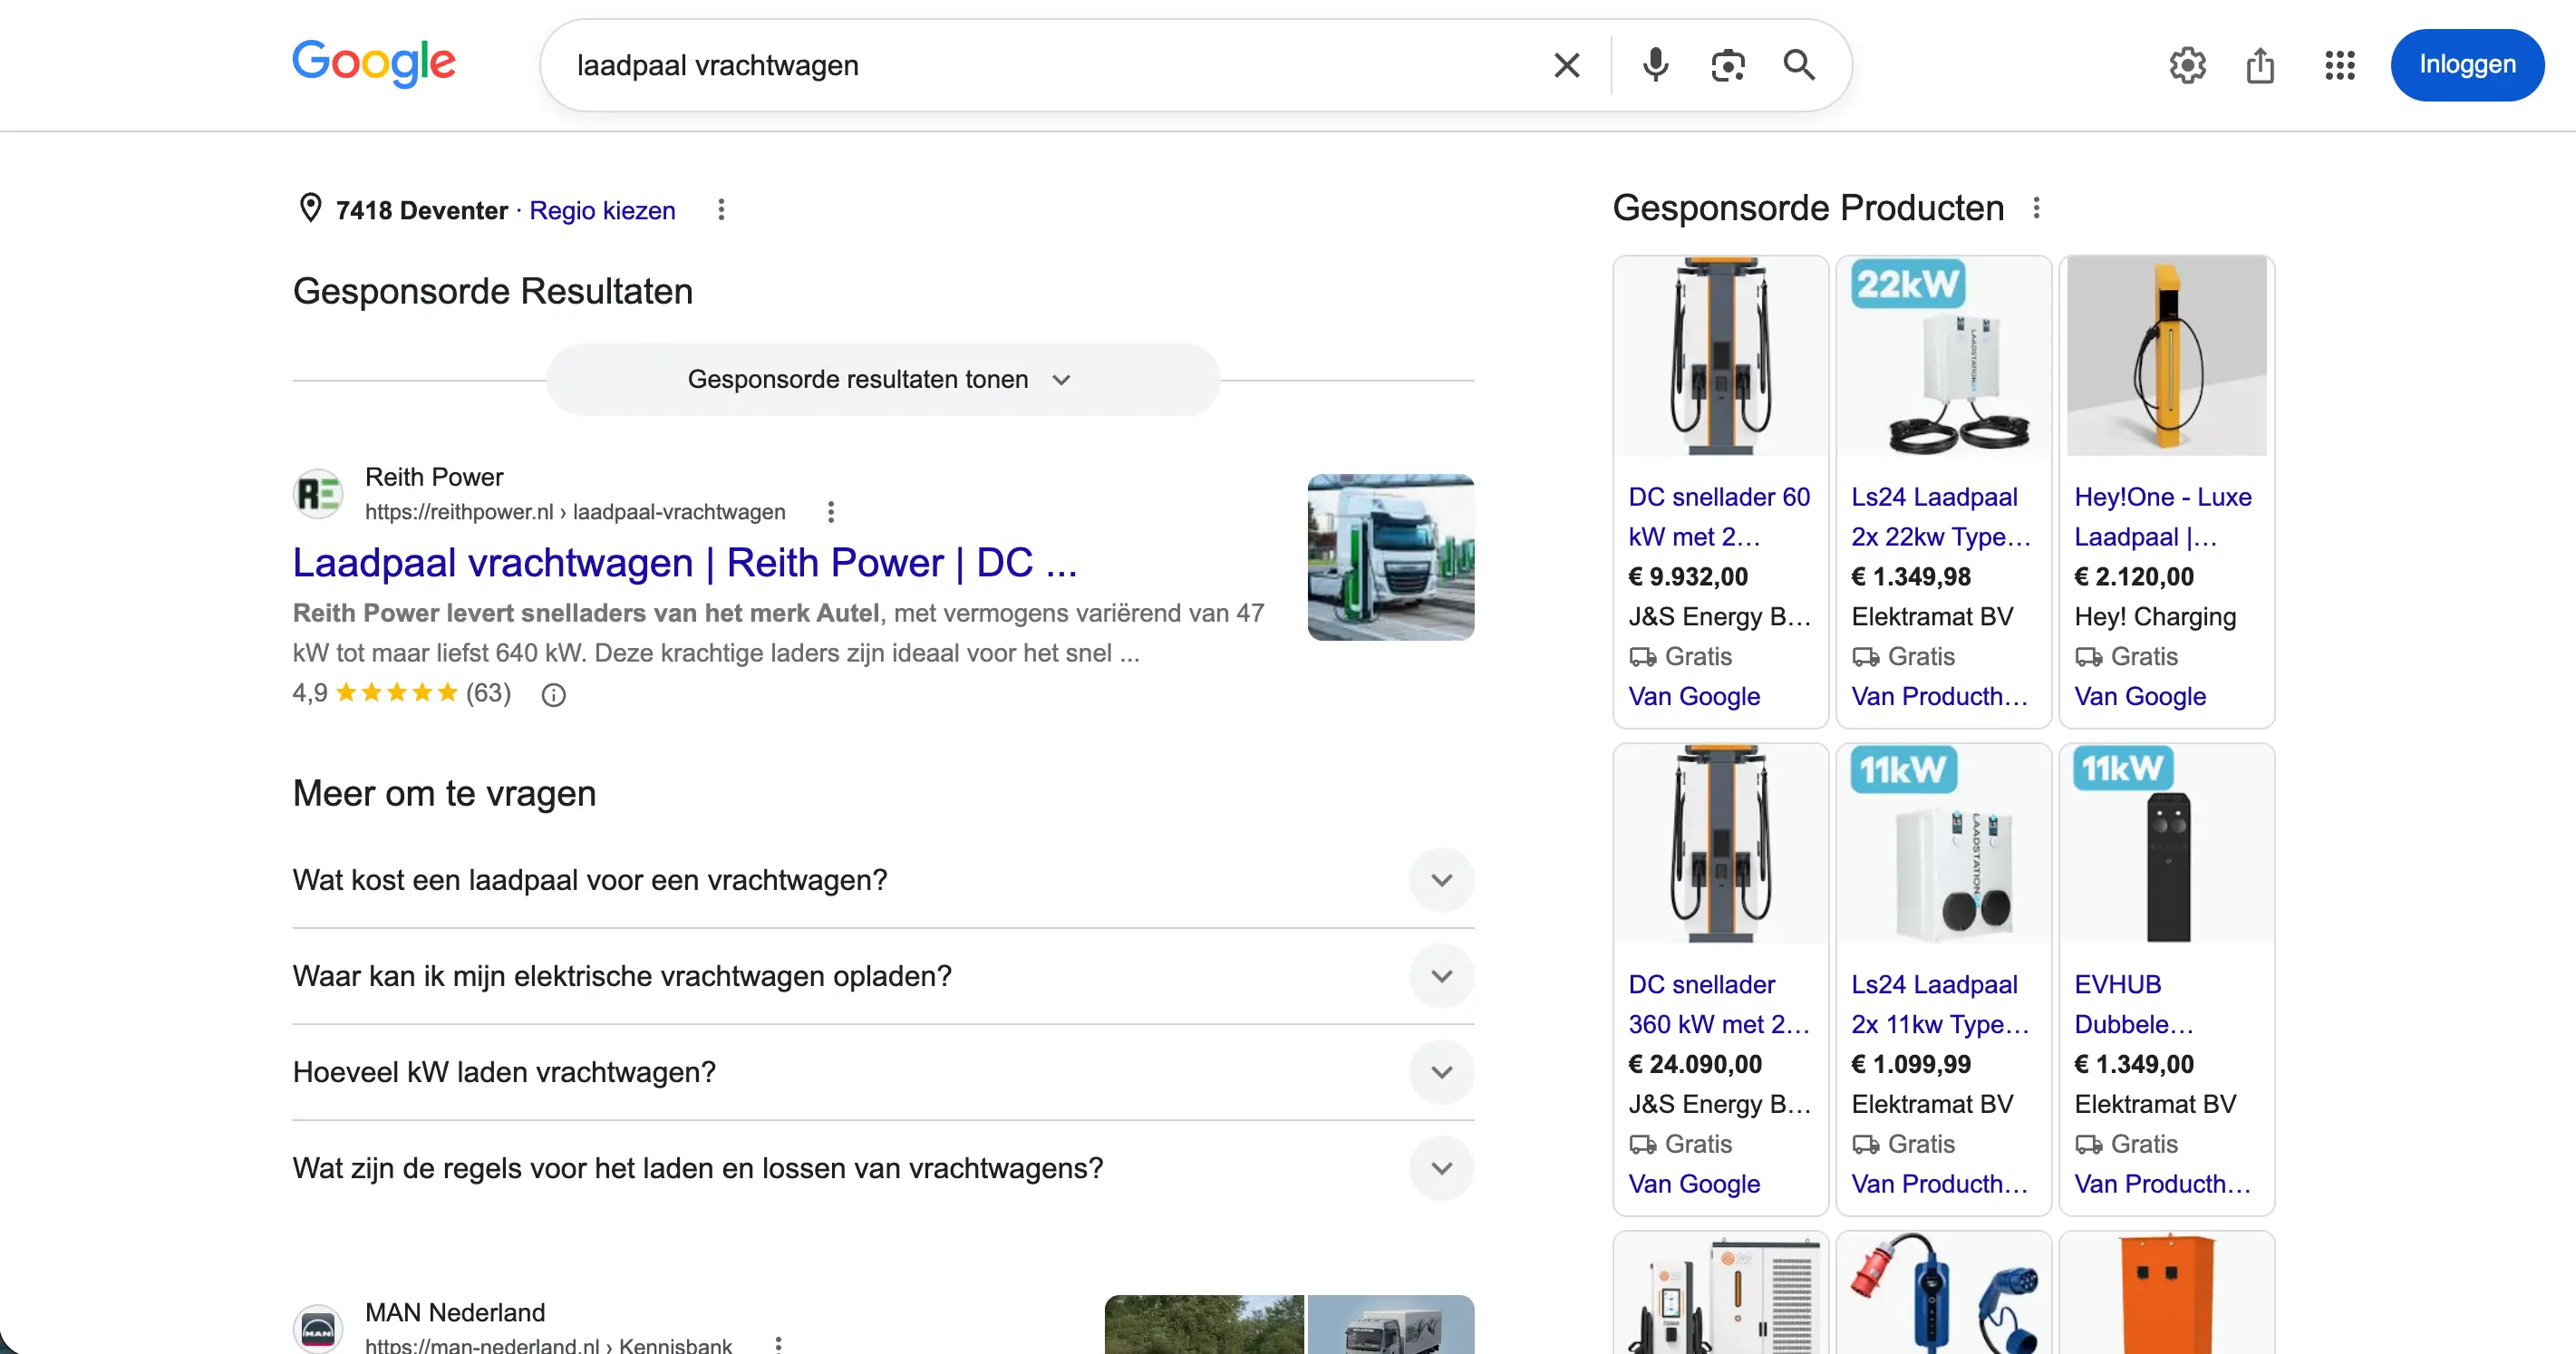Click 11kW Ls24 Laadpaal product image
The width and height of the screenshot is (2576, 1354).
(1943, 844)
